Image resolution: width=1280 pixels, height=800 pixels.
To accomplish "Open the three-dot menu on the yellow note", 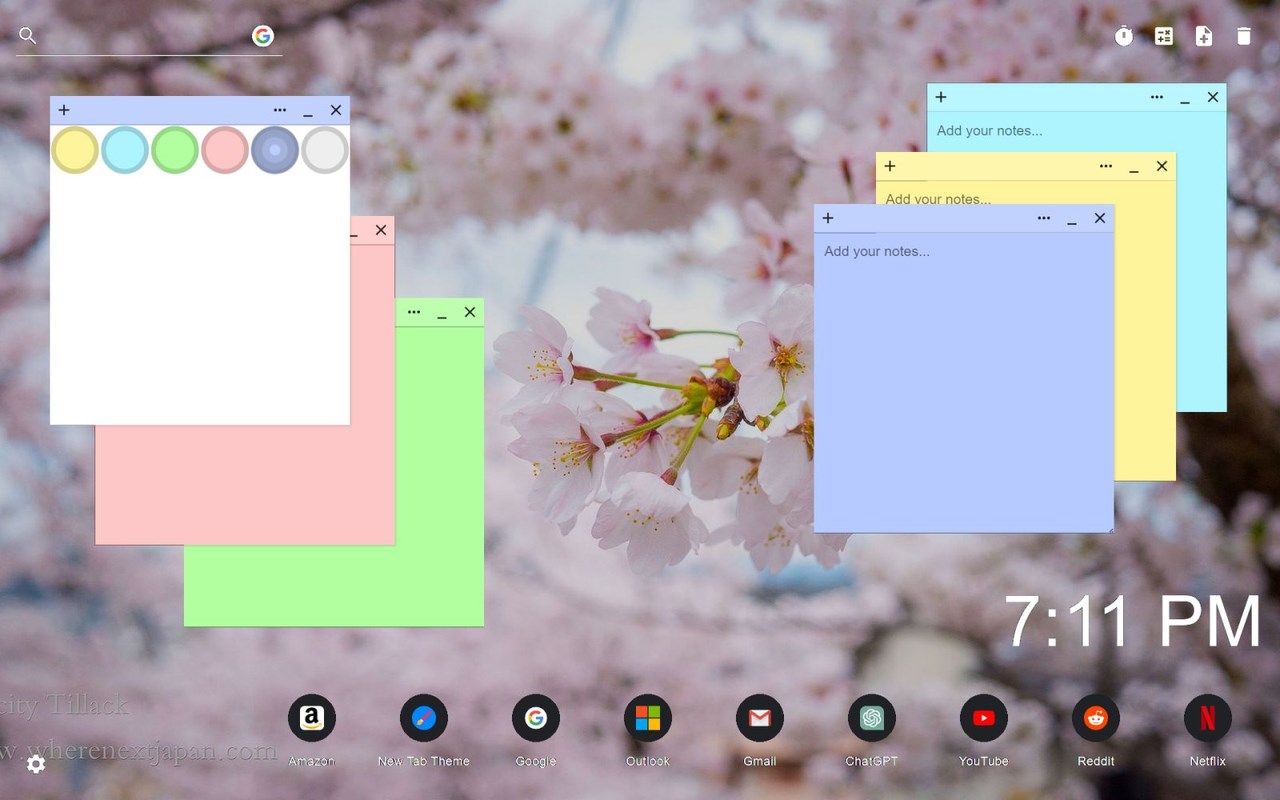I will (x=1106, y=166).
